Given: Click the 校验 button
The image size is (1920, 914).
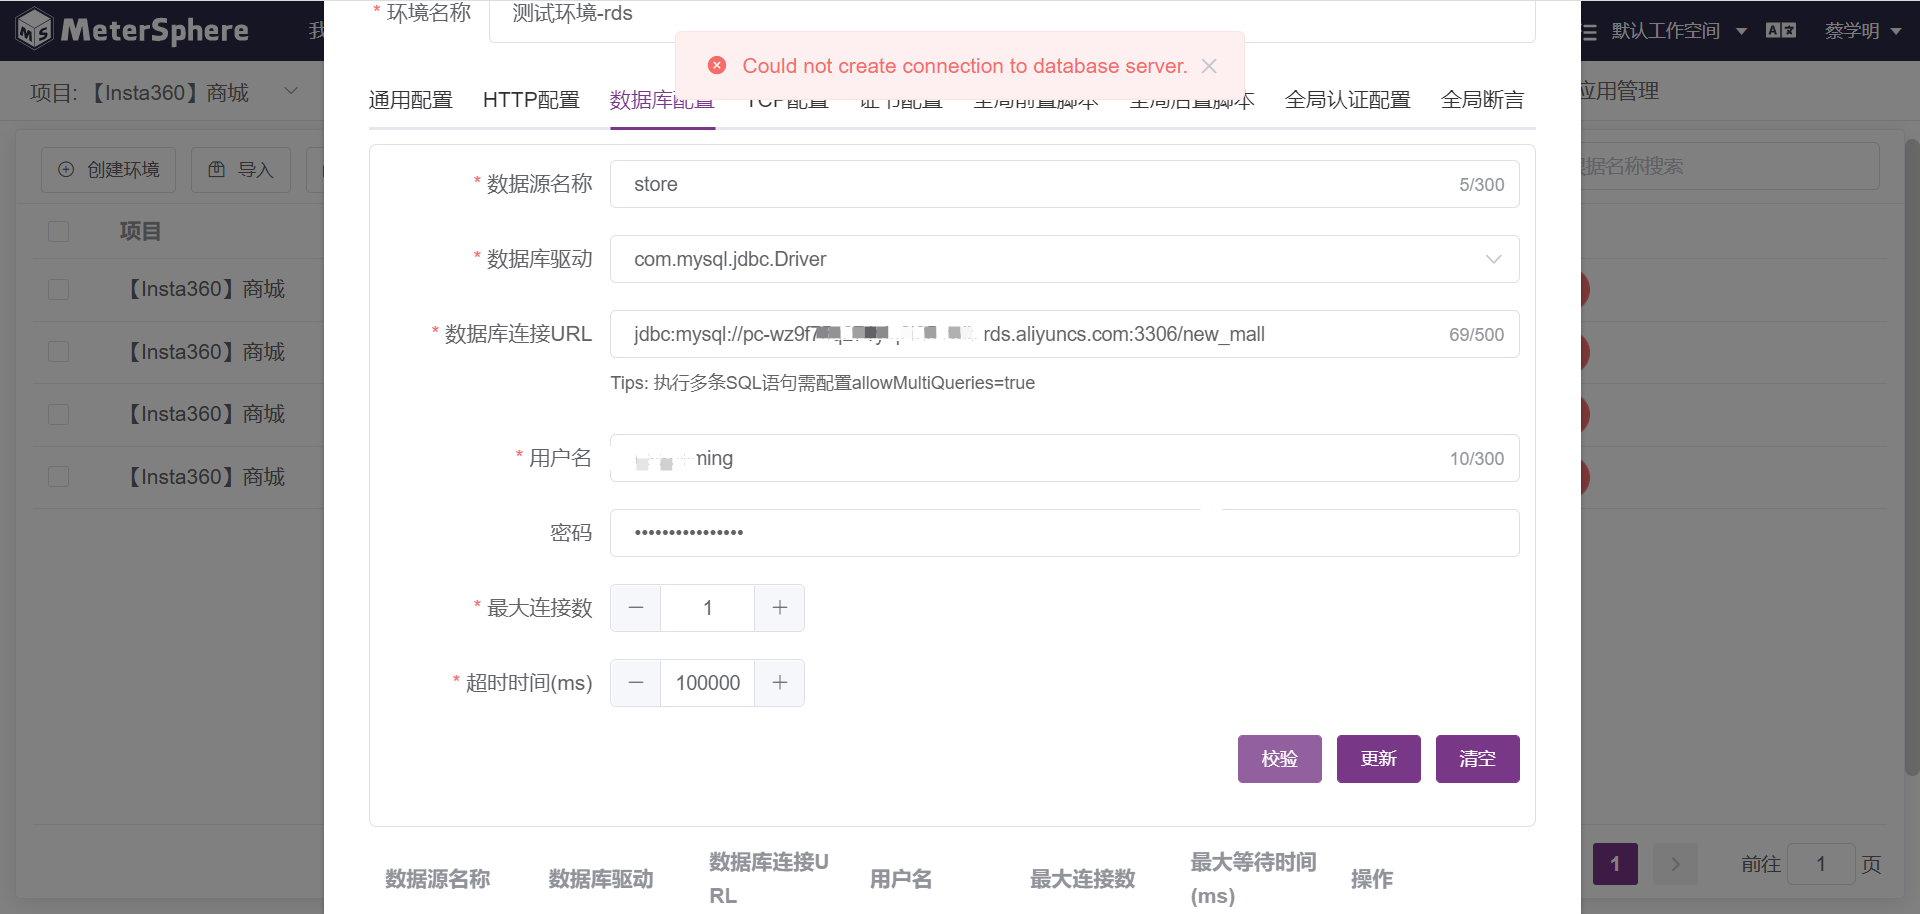Looking at the screenshot, I should coord(1280,759).
